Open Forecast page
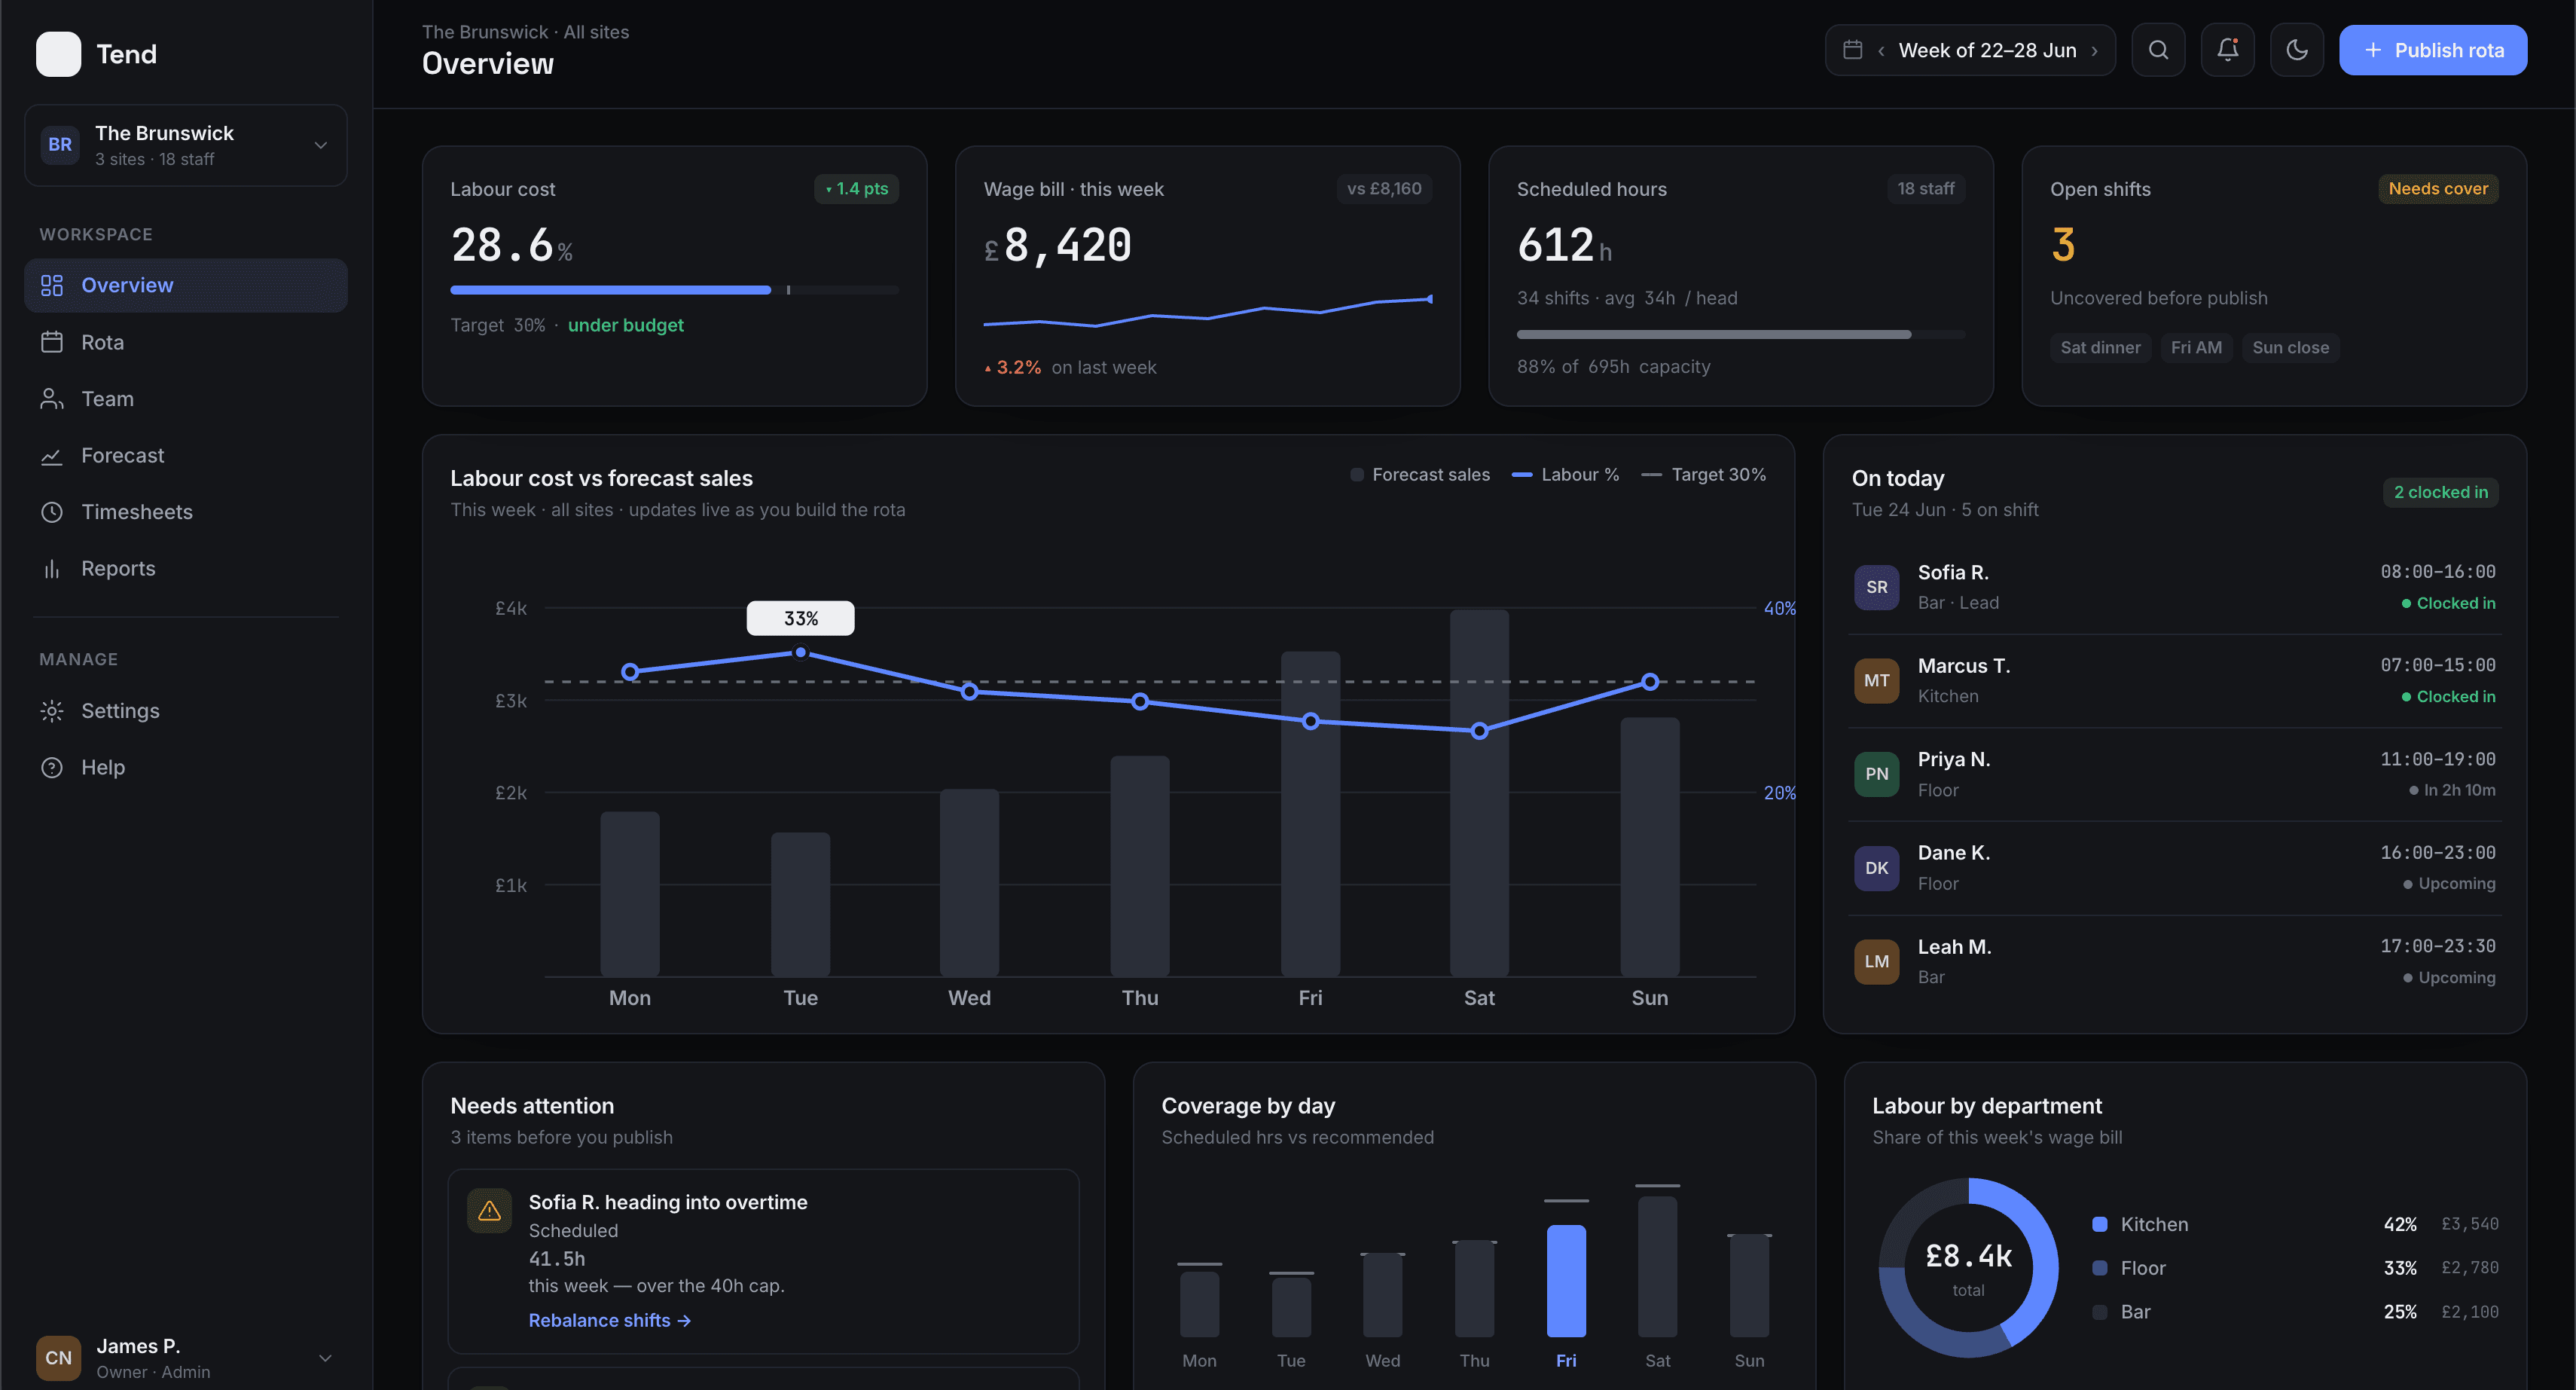 coord(185,455)
